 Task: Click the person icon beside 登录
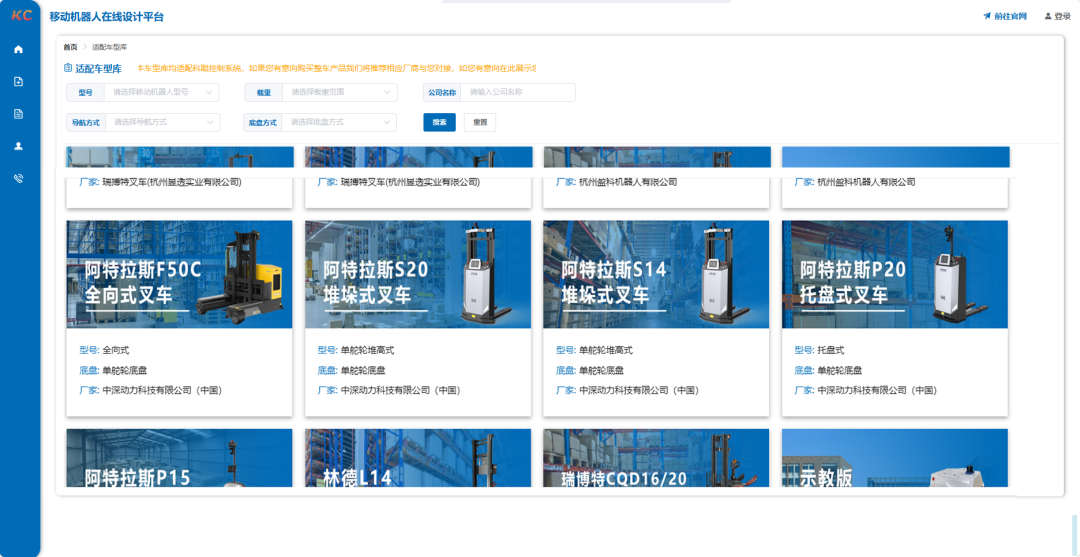pyautogui.click(x=1048, y=16)
